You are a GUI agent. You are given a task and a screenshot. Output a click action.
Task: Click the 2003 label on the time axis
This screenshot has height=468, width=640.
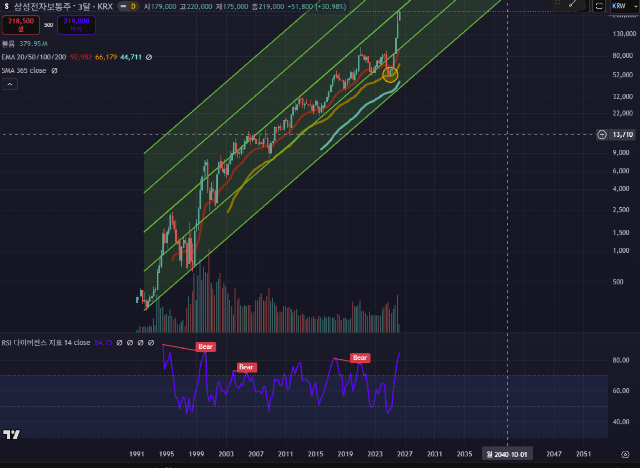pyautogui.click(x=226, y=454)
